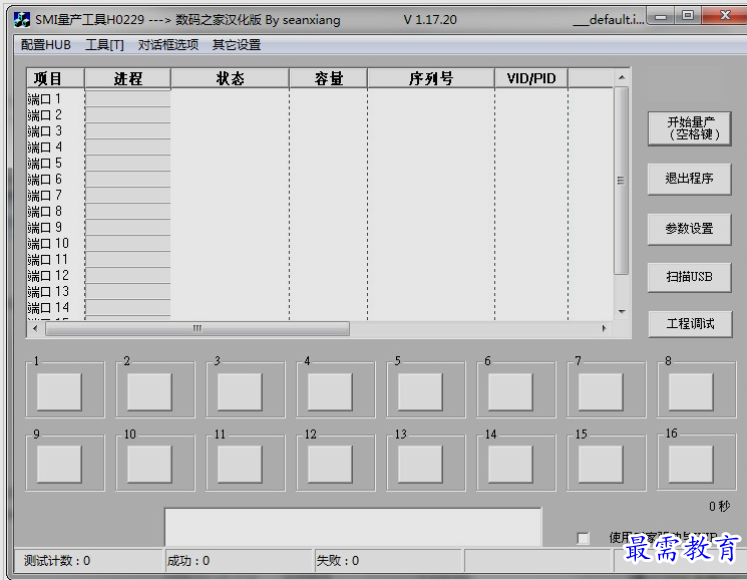The image size is (747, 580).
Task: Click the 端口 5 progress bar
Action: click(128, 163)
